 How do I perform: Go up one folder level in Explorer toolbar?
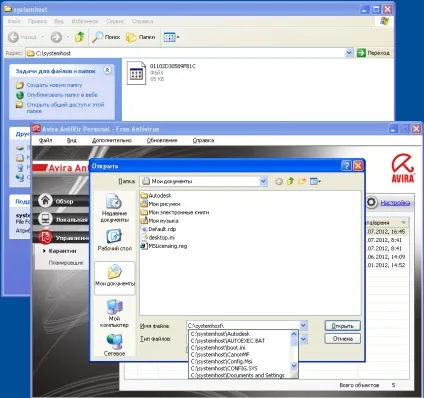pyautogui.click(x=80, y=37)
